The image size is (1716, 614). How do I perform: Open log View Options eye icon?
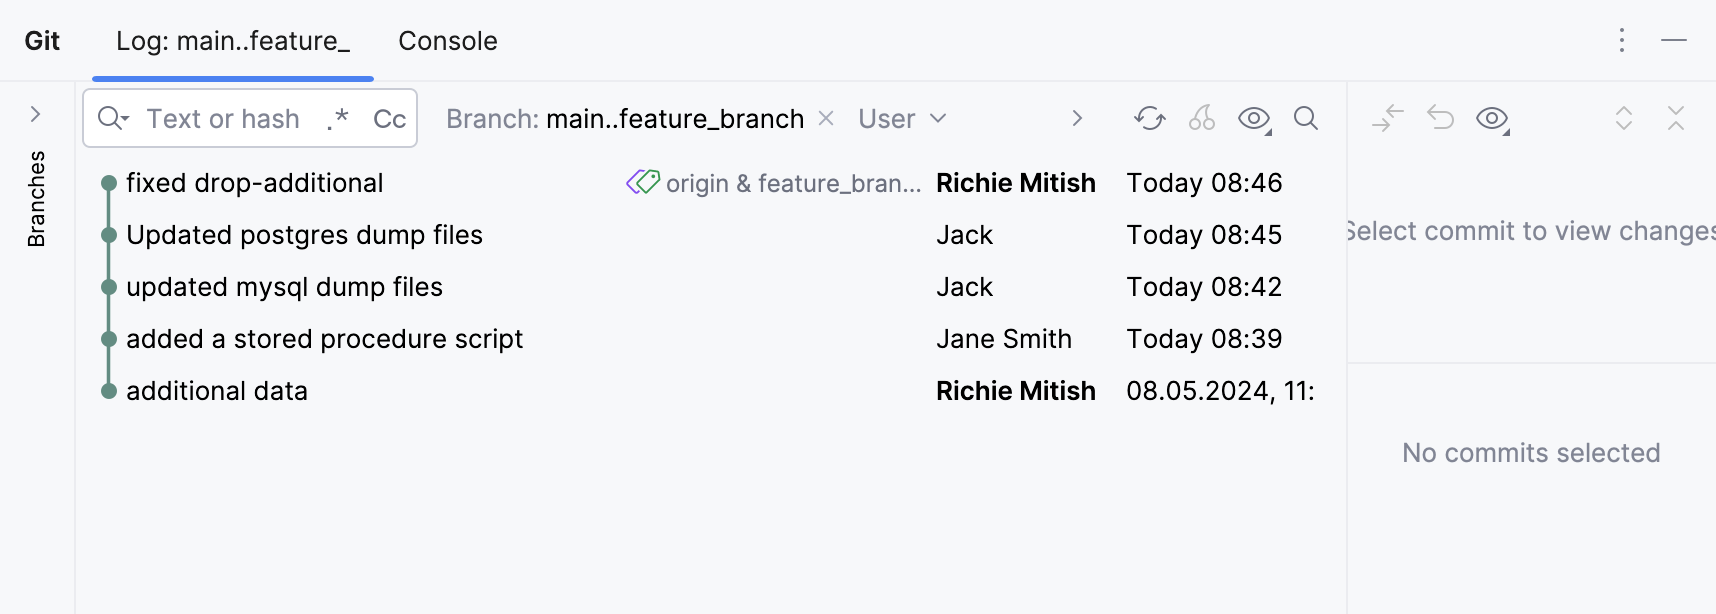[1254, 119]
